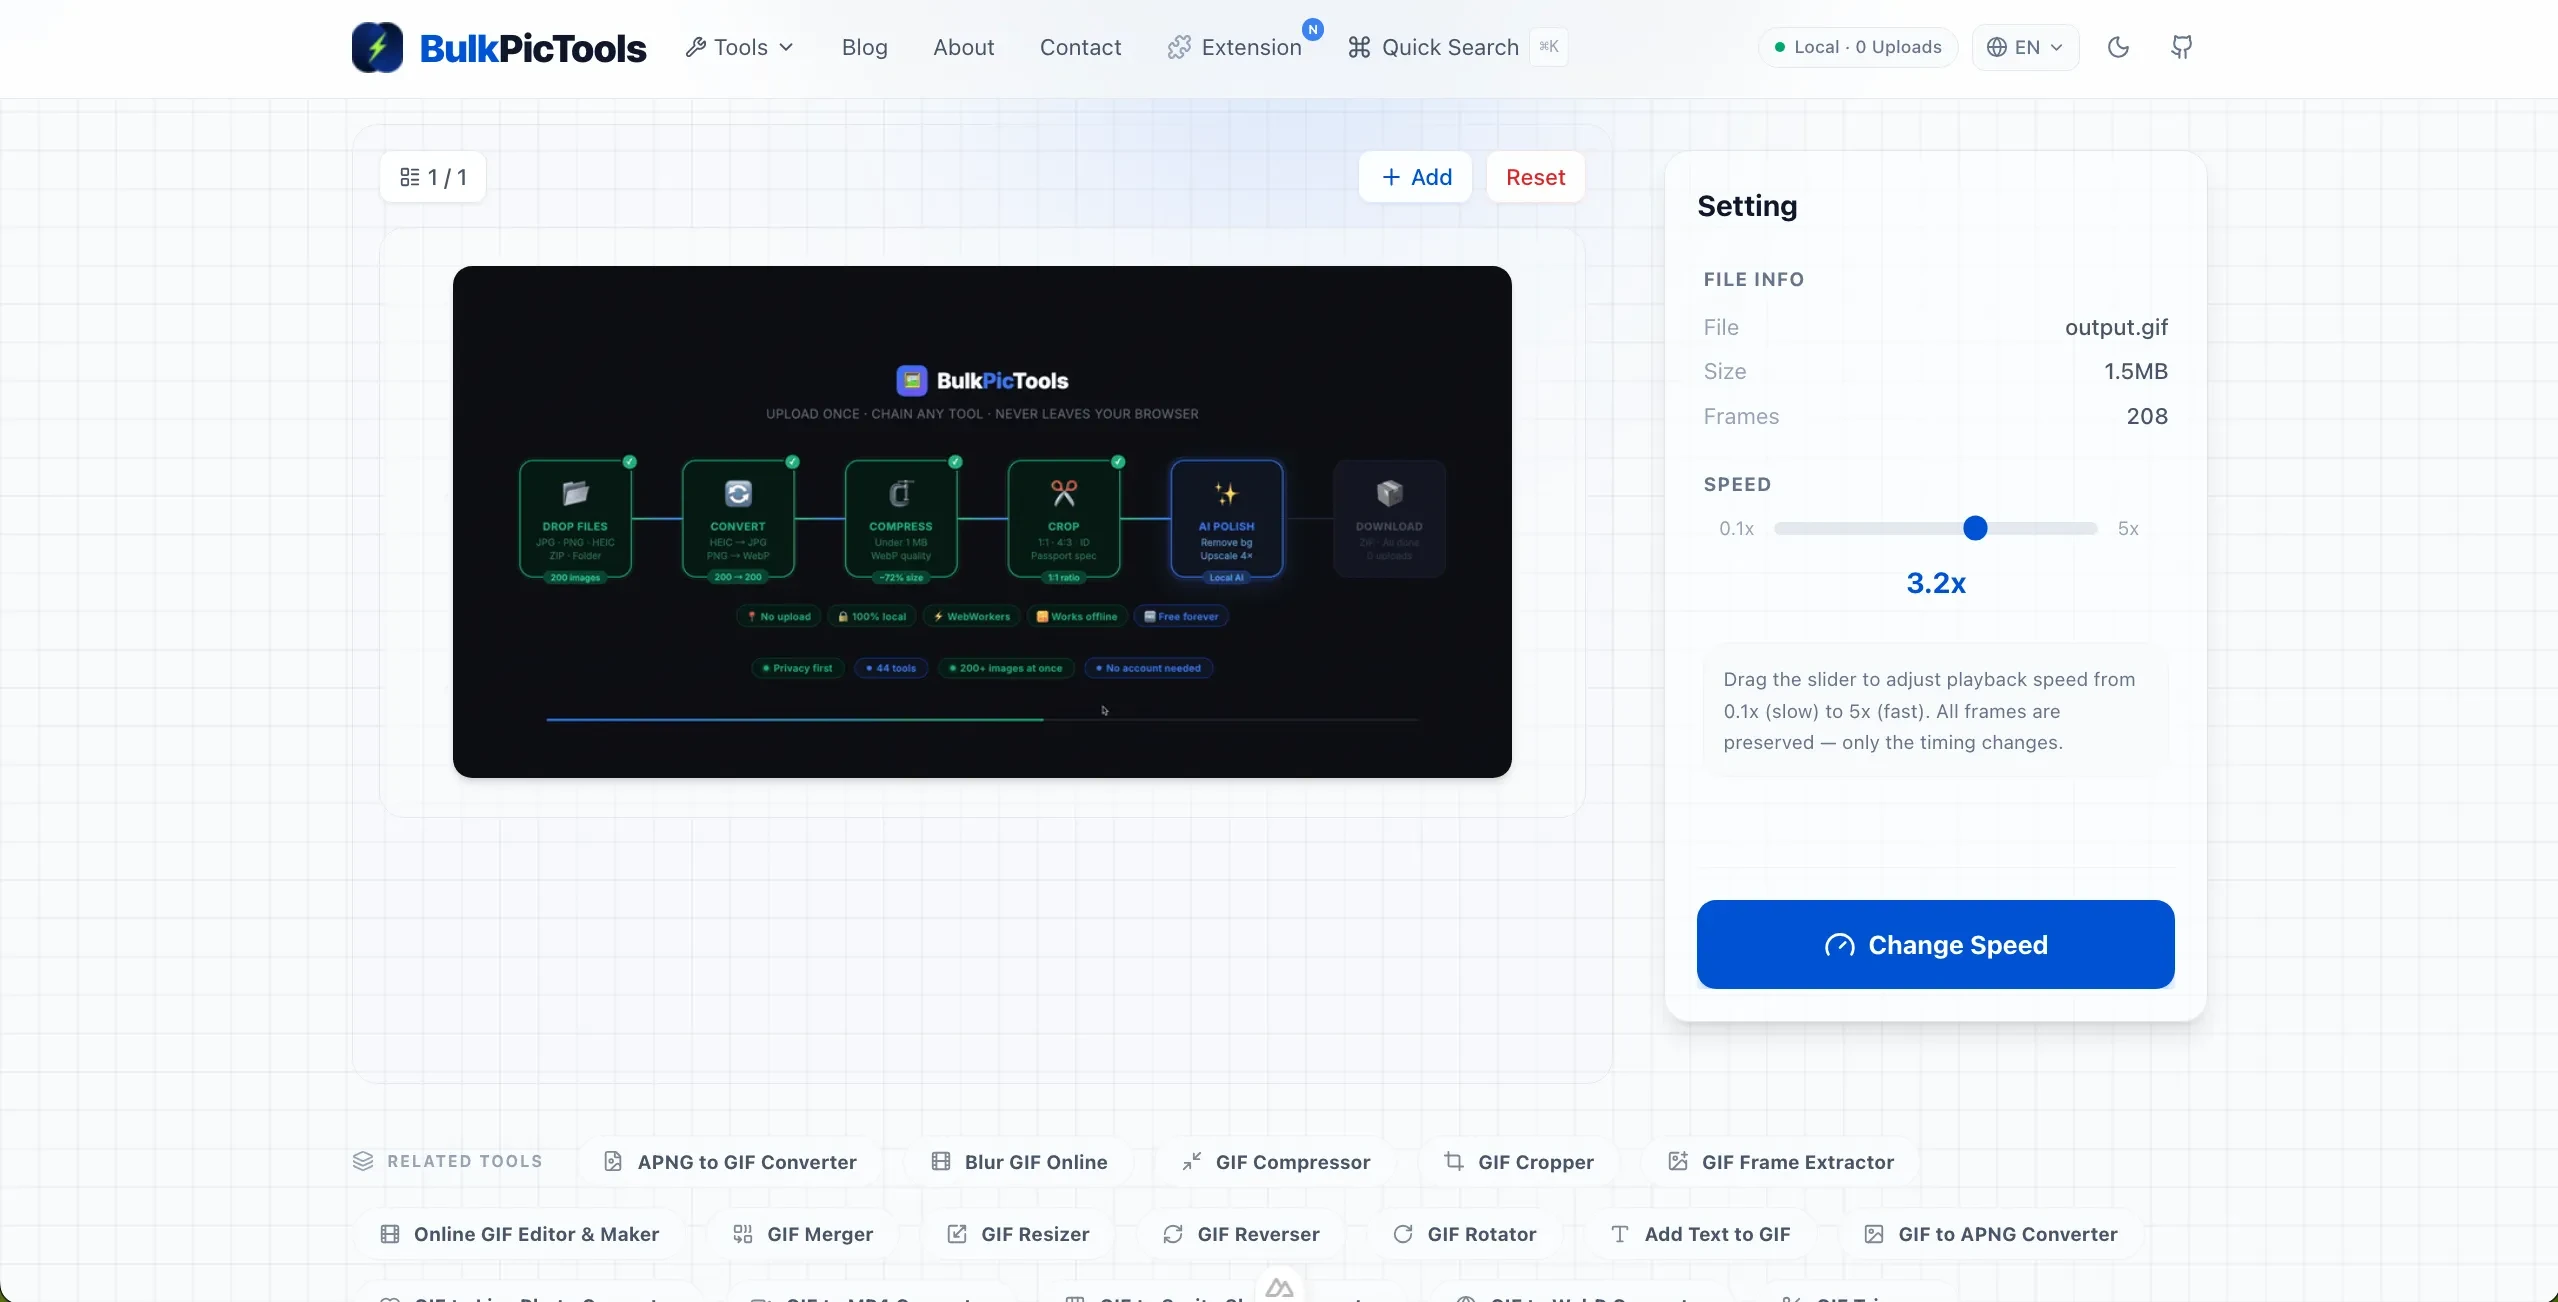This screenshot has height=1302, width=2558.
Task: Click the 1.5MB size value
Action: [2135, 371]
